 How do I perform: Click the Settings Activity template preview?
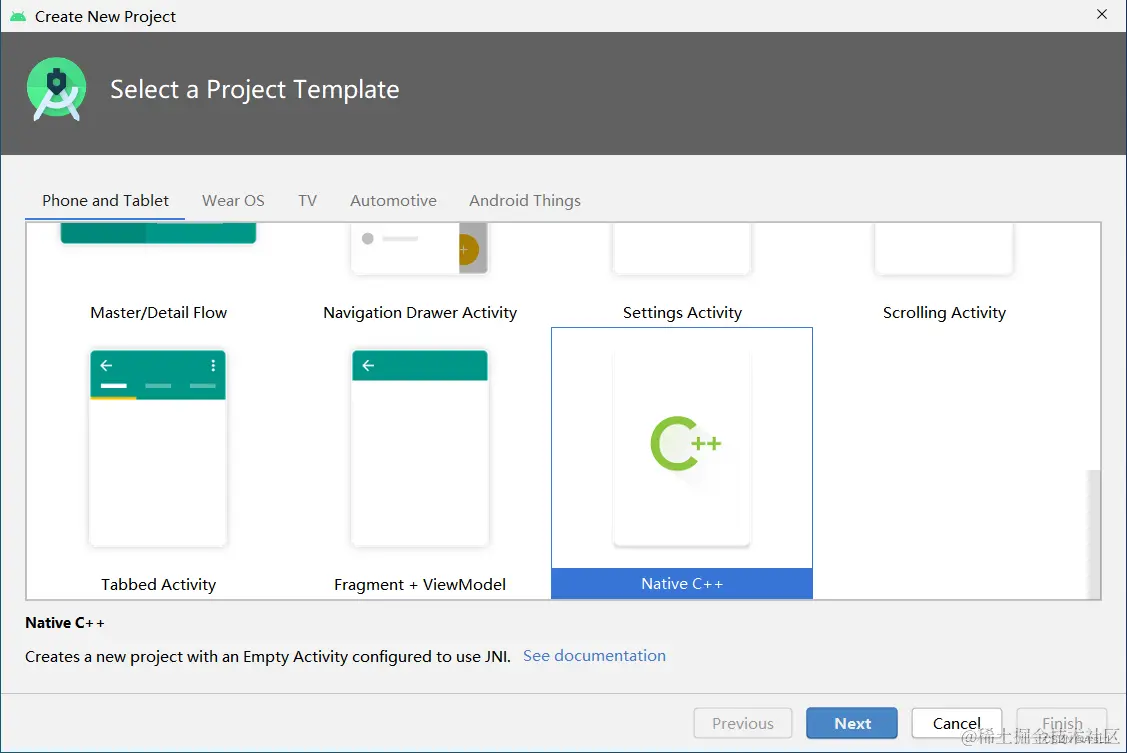681,248
